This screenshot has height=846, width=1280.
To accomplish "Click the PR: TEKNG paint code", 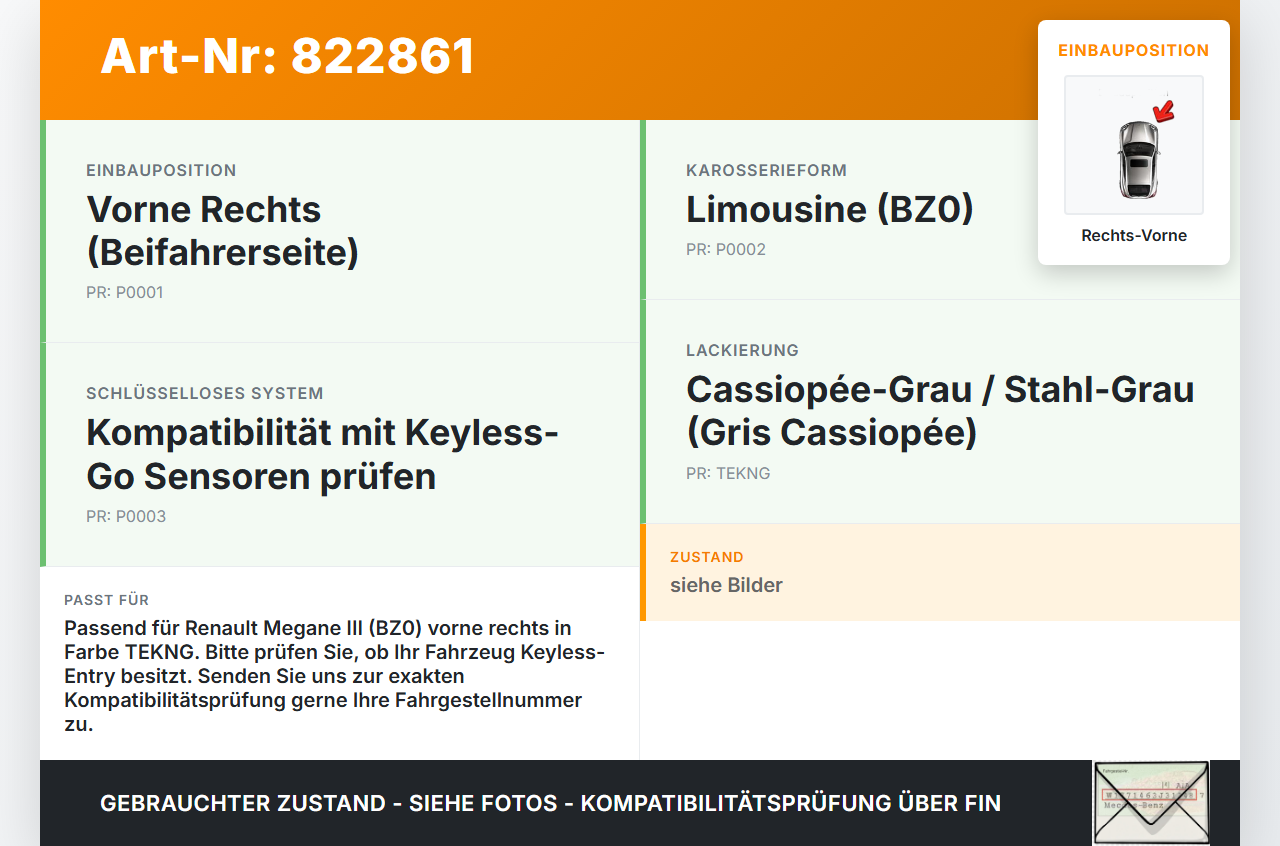I will pos(728,474).
